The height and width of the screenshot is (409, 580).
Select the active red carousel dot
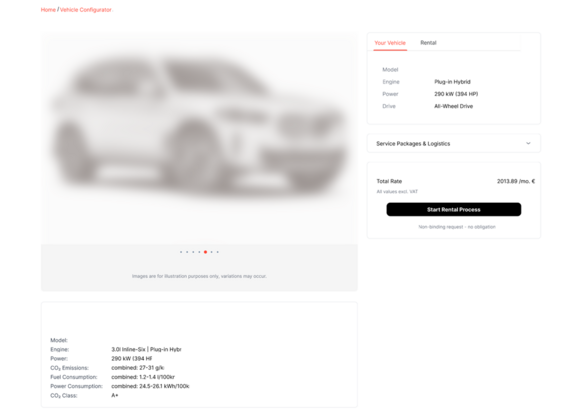[x=205, y=252]
